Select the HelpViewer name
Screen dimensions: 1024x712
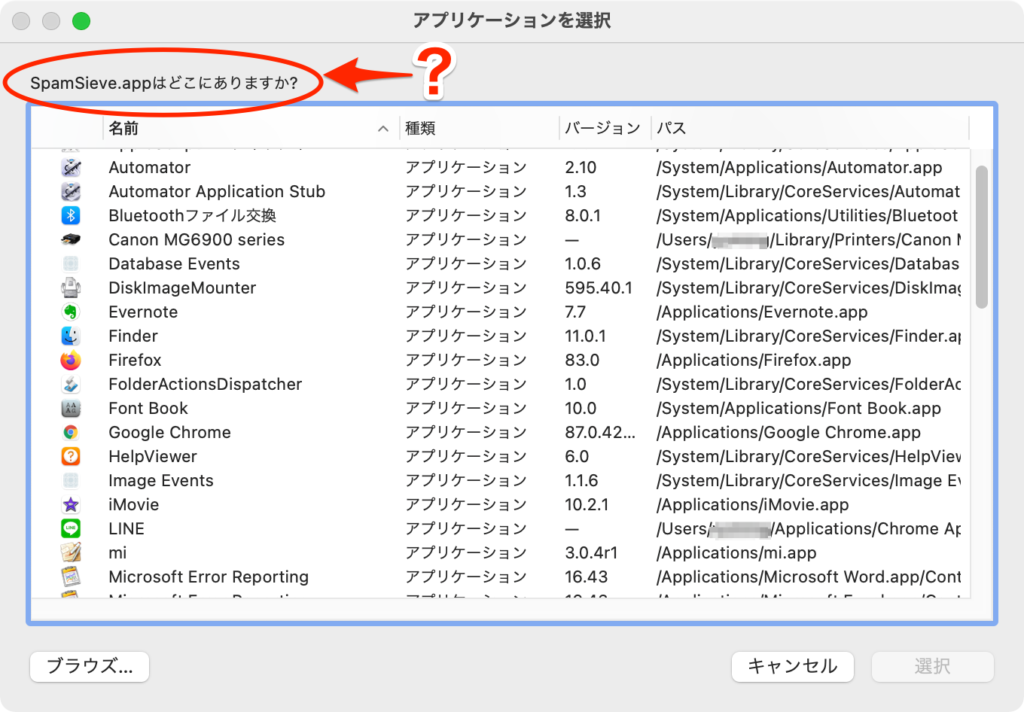pos(153,457)
